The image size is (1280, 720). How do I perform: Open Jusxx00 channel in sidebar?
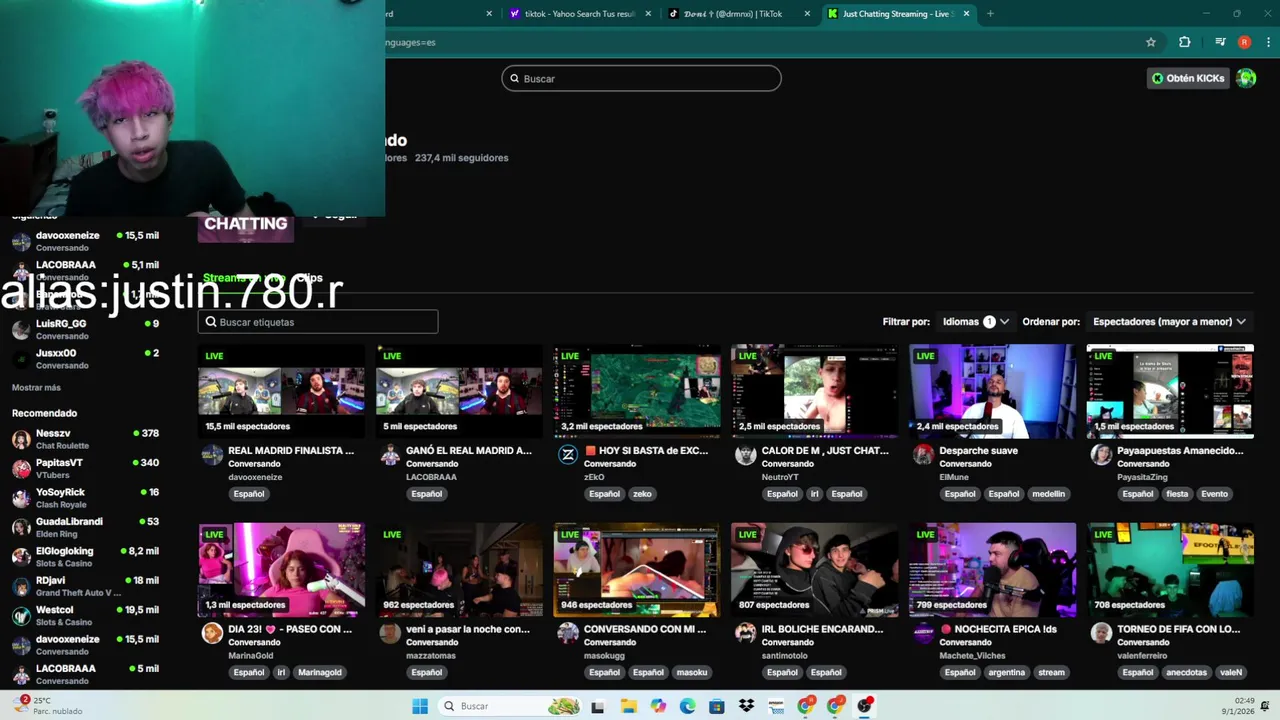pyautogui.click(x=85, y=358)
